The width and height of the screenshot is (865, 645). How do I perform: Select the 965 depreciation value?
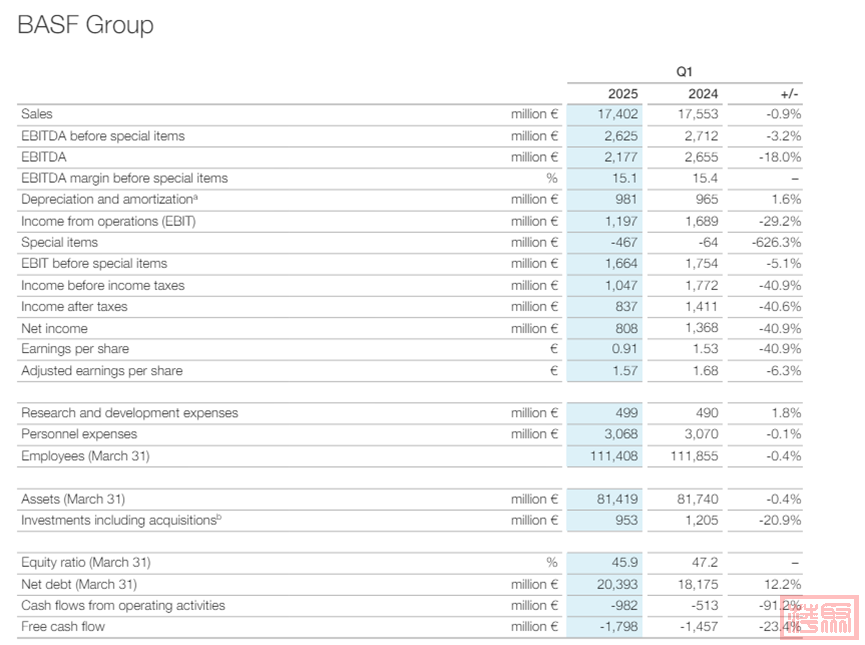pyautogui.click(x=707, y=199)
